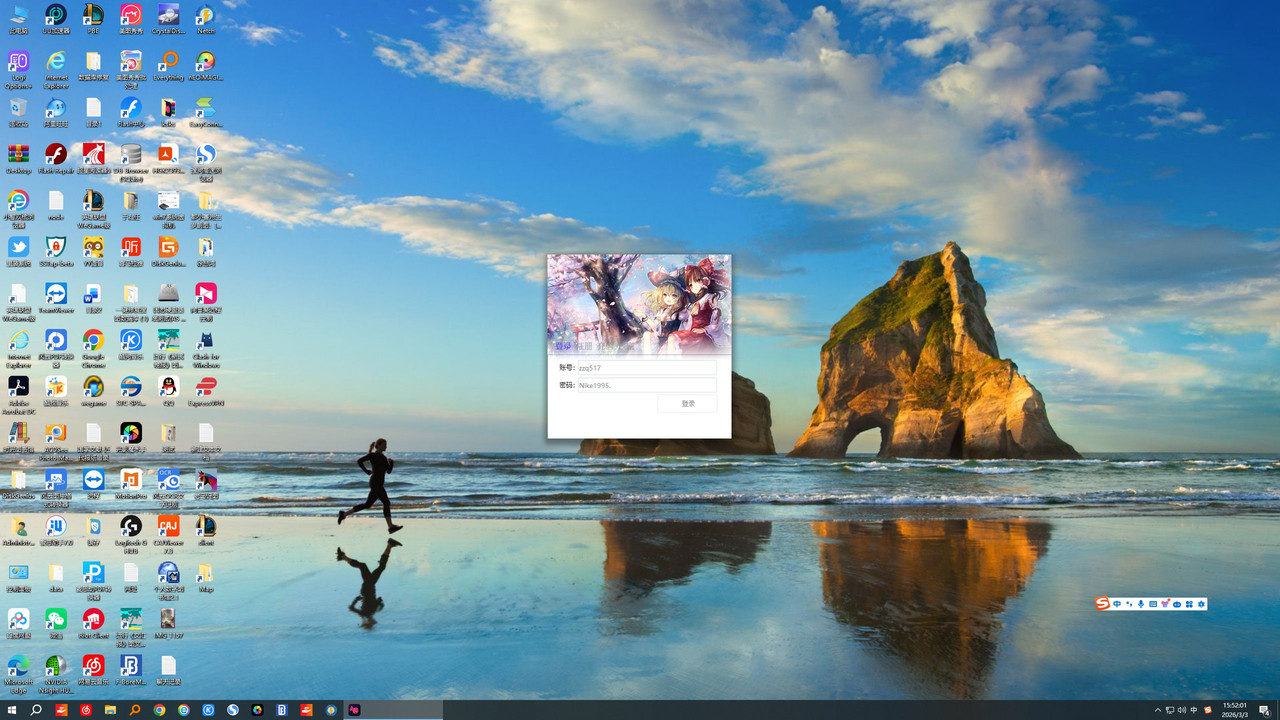Launch ExpressVPN desktop shortcut

point(206,391)
